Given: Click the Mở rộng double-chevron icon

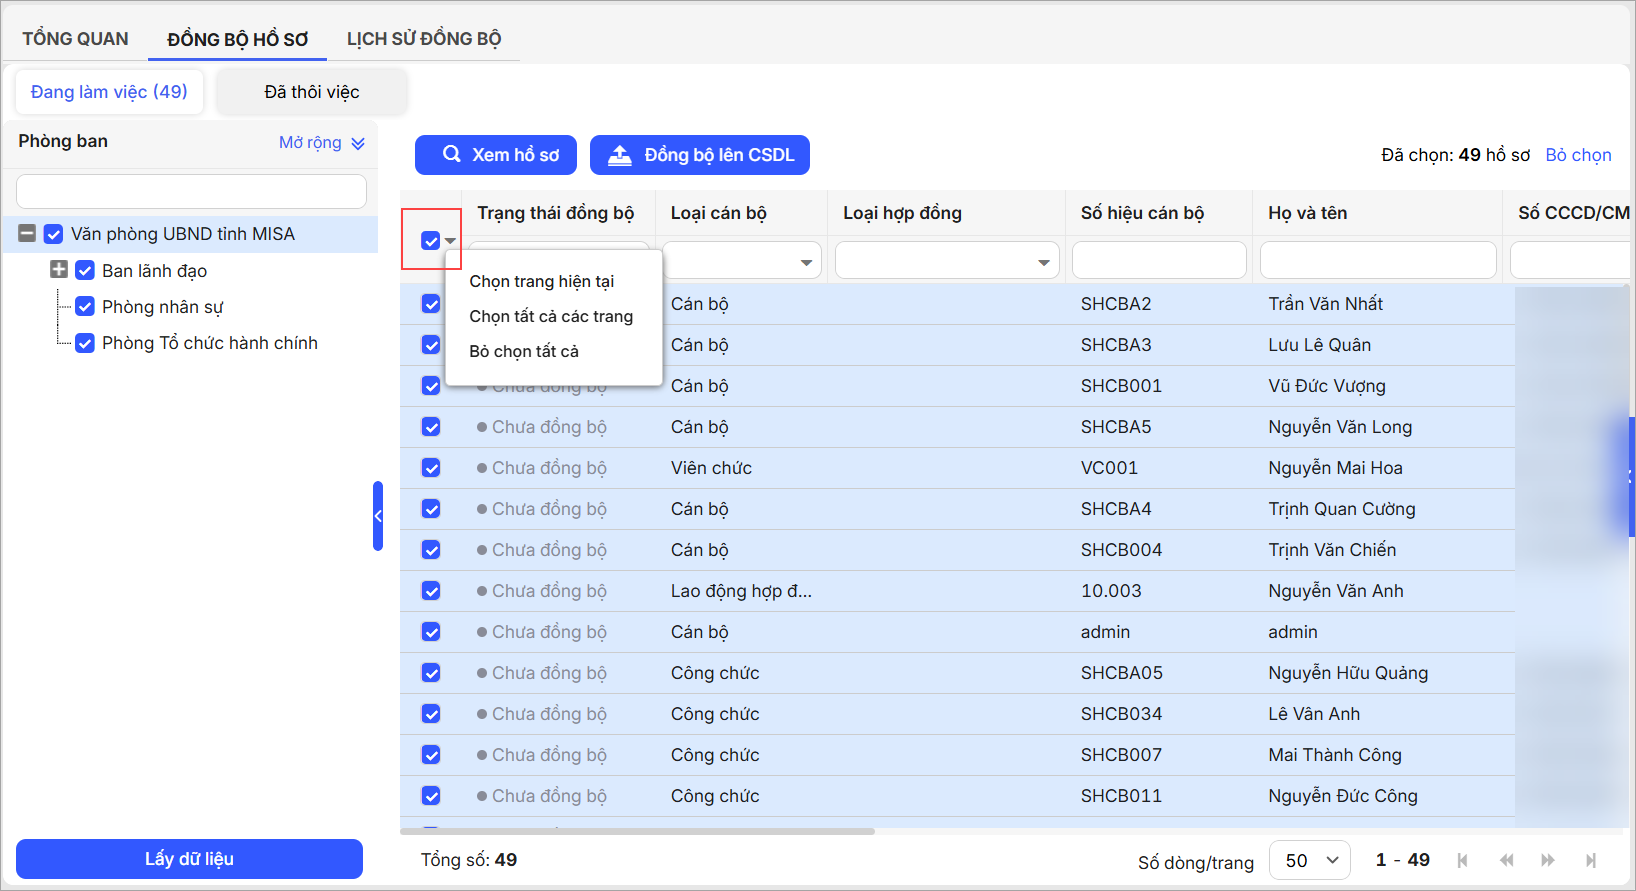Looking at the screenshot, I should [358, 143].
